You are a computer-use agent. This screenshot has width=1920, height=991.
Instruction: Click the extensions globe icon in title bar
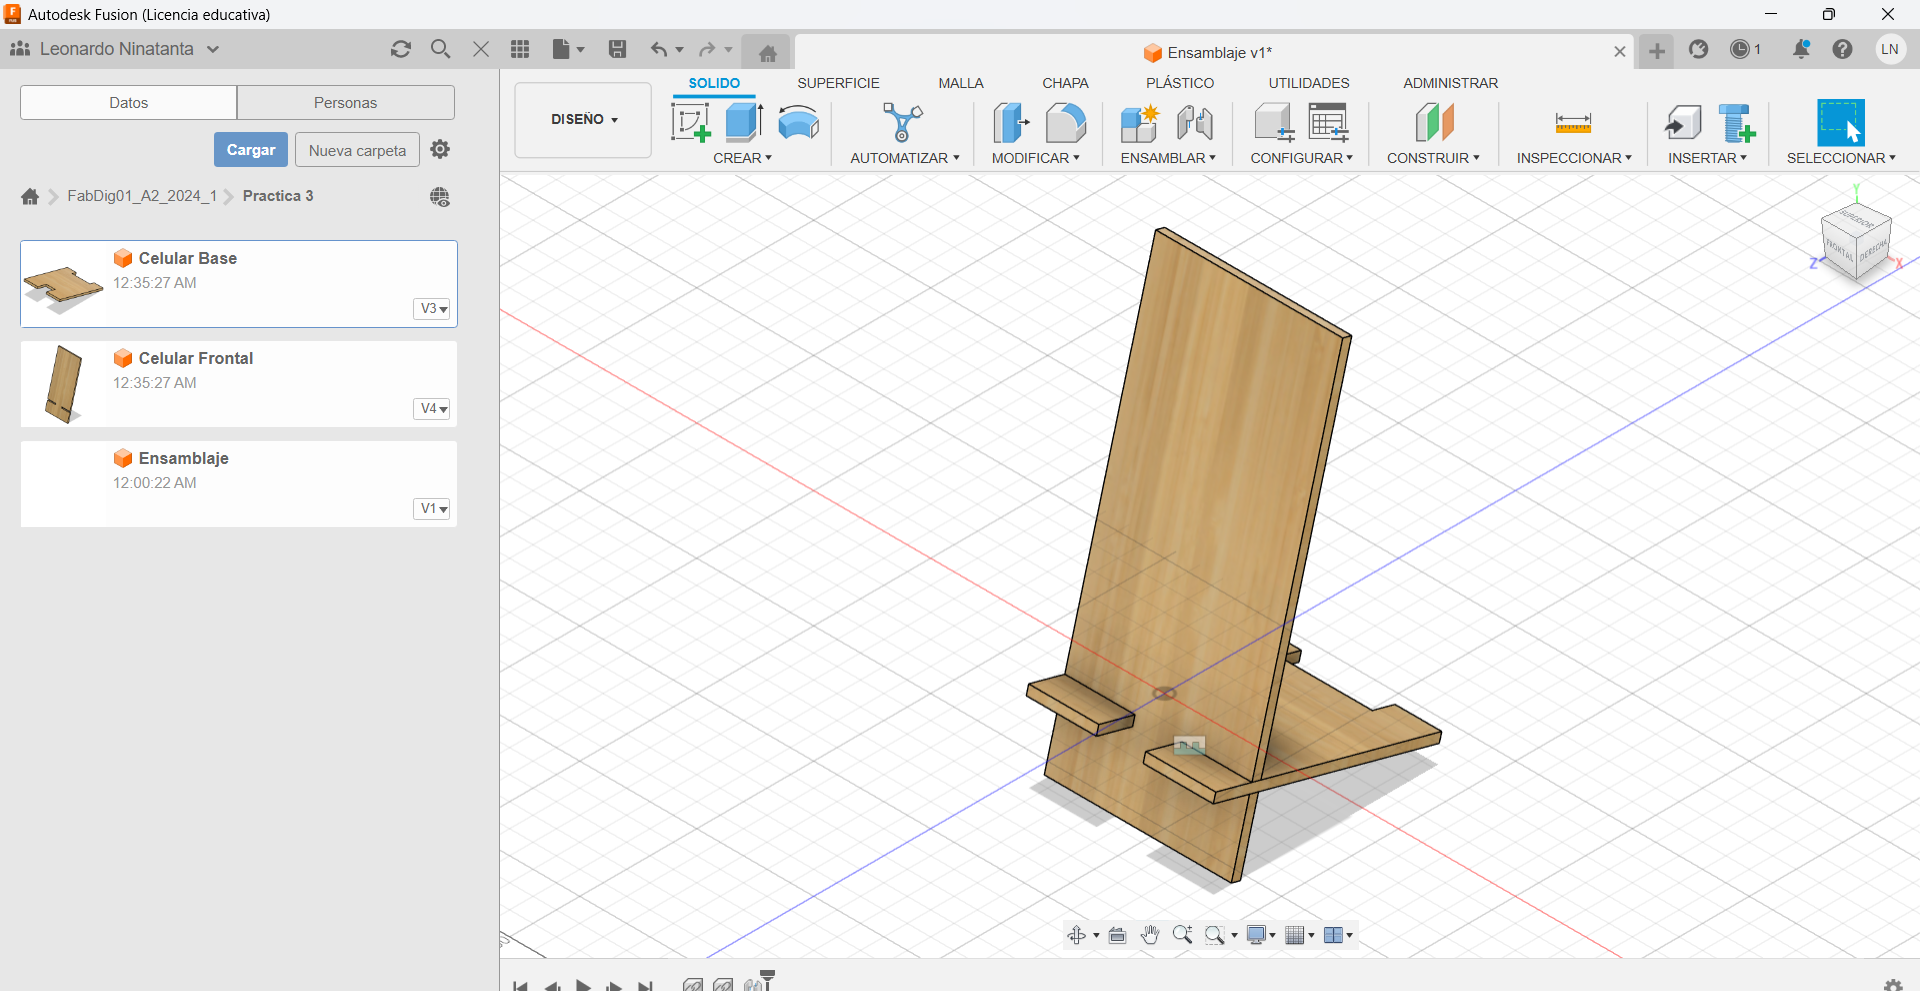click(x=1698, y=49)
